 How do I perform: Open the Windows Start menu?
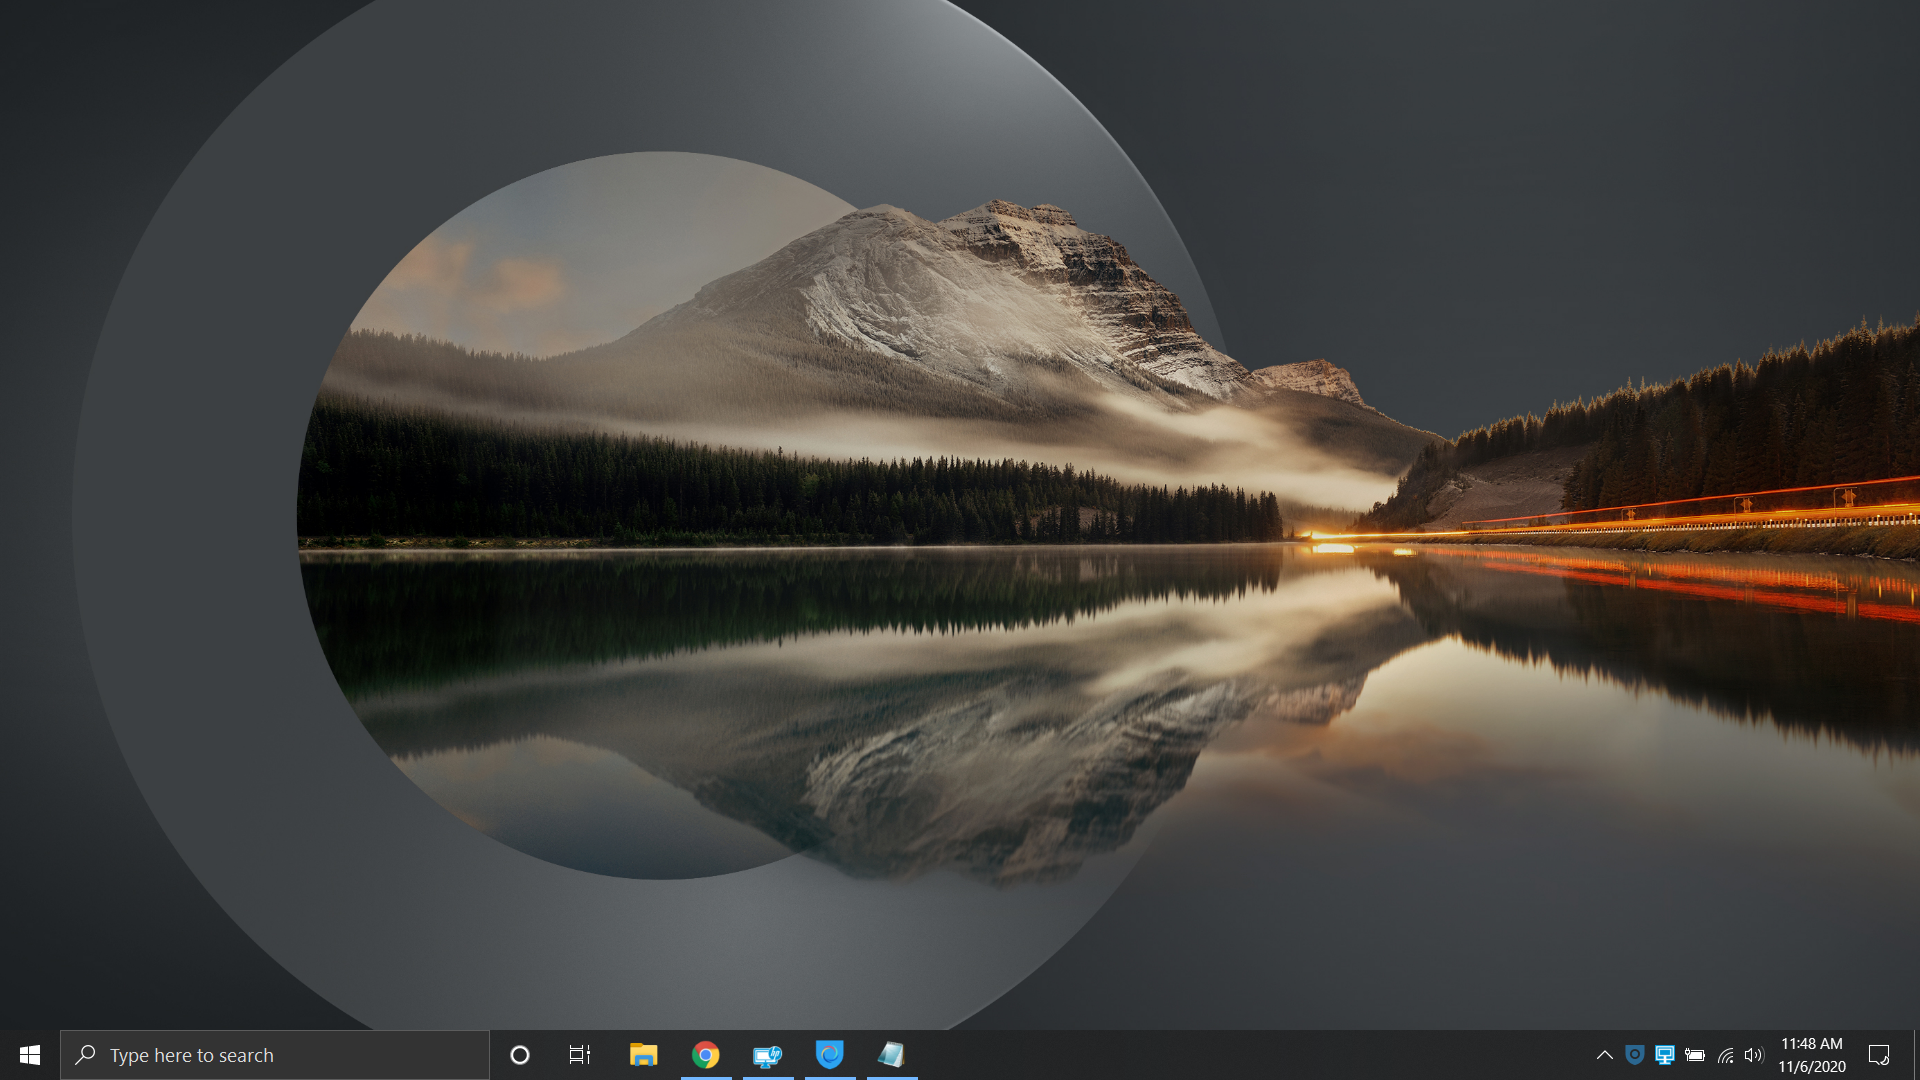click(x=30, y=1055)
